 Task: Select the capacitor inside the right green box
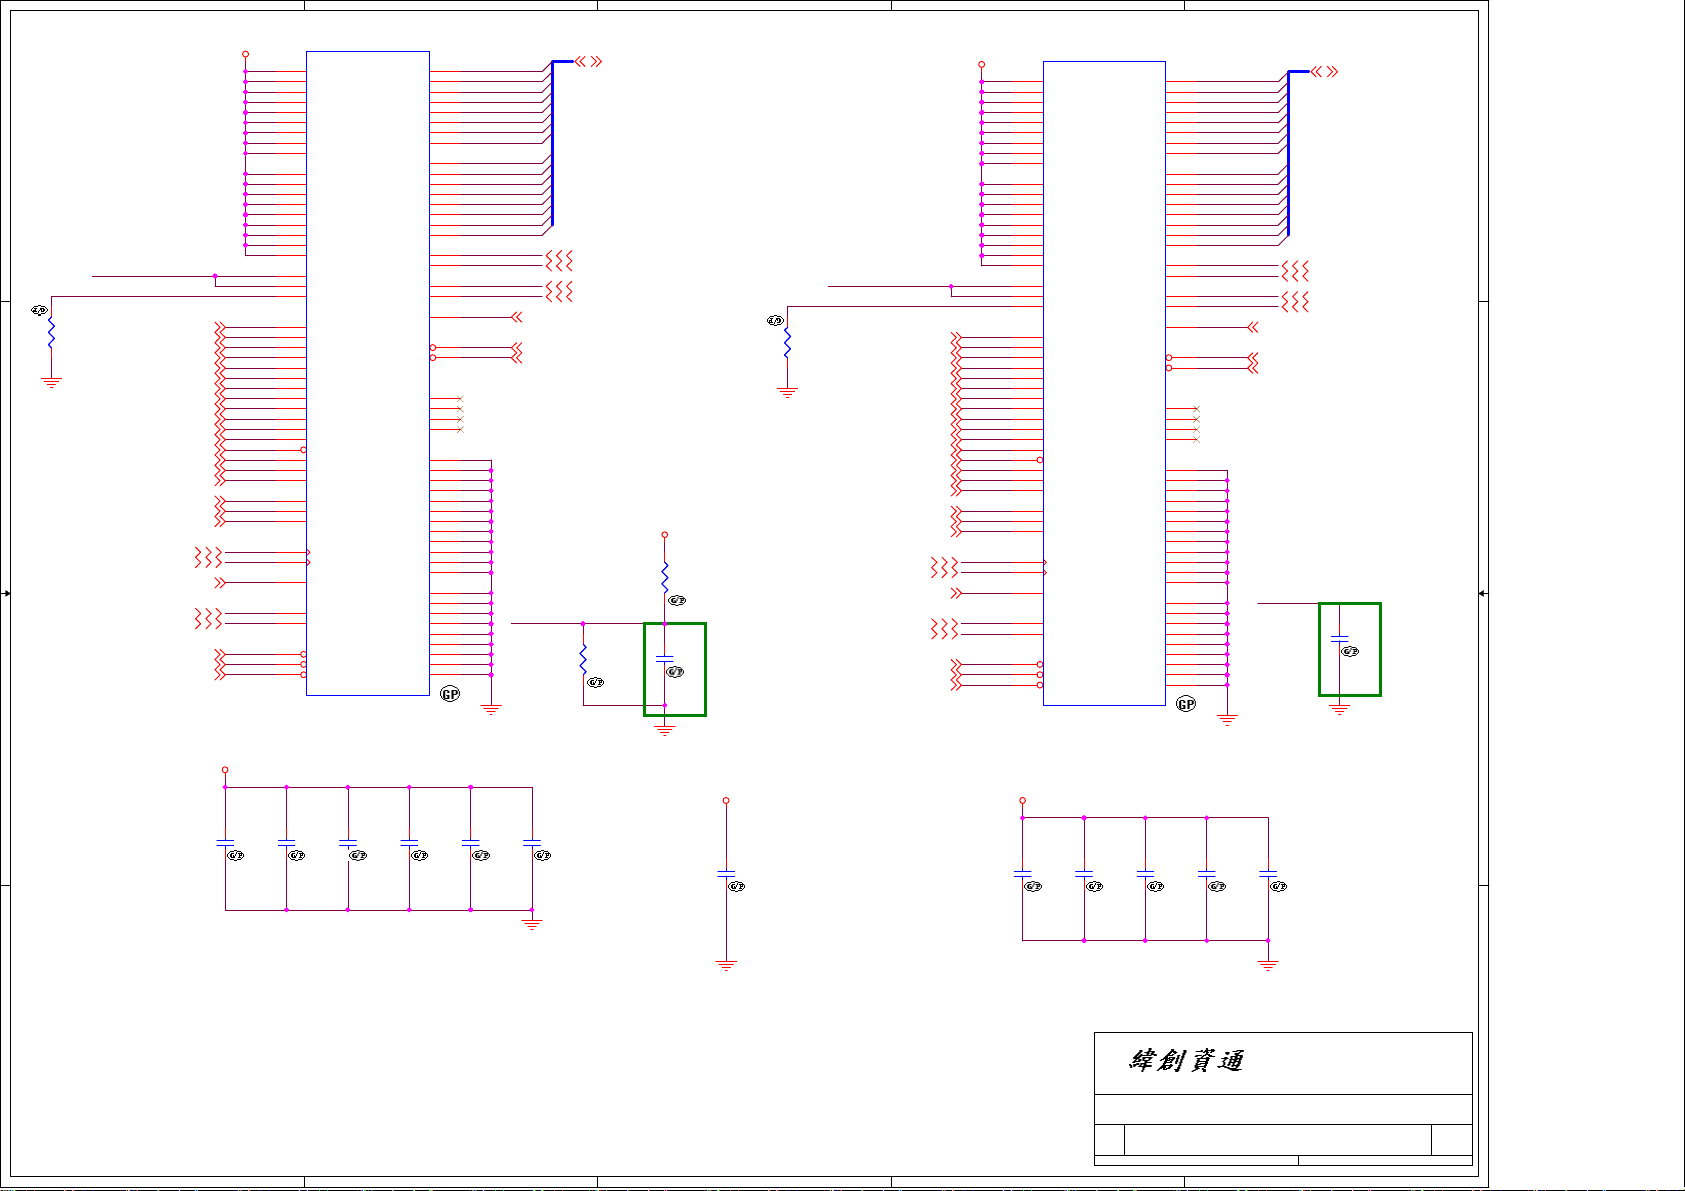click(1340, 638)
